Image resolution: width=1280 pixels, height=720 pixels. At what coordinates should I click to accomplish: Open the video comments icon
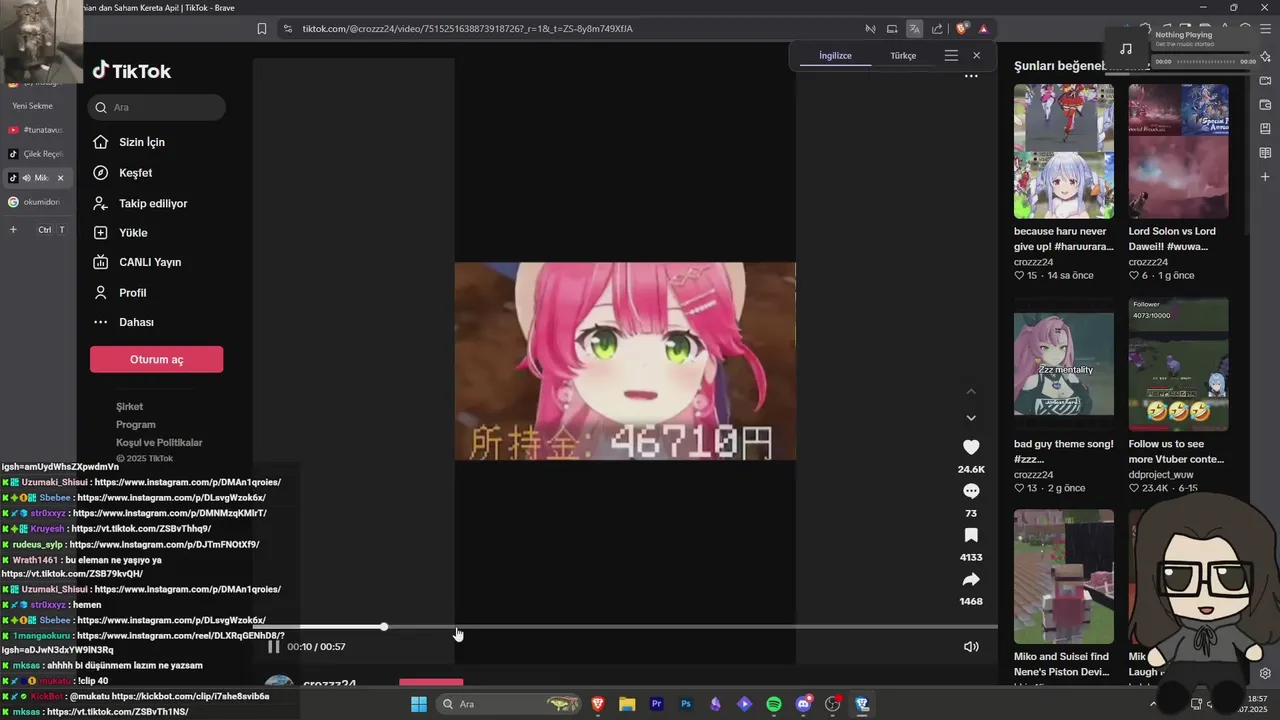coord(971,491)
